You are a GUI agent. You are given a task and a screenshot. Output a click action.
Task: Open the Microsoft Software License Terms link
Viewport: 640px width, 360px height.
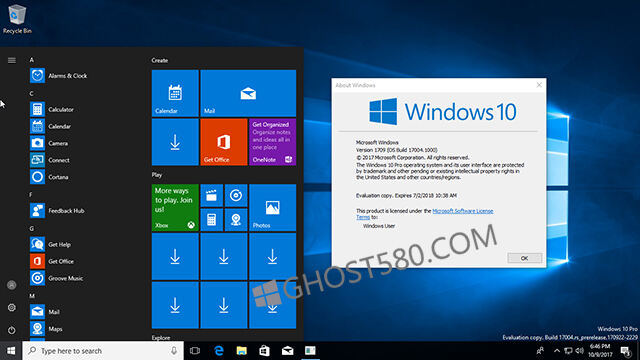(425, 214)
